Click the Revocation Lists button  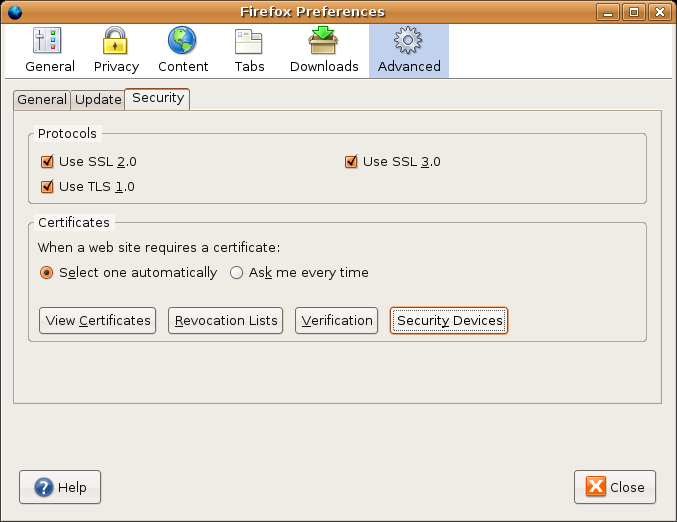(225, 320)
